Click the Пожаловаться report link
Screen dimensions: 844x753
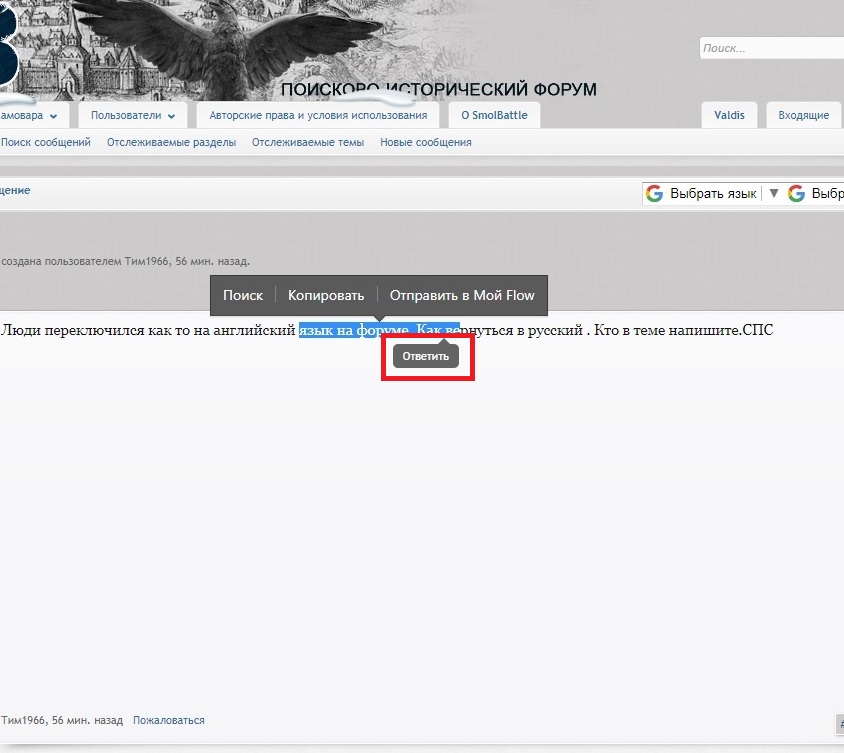point(168,720)
